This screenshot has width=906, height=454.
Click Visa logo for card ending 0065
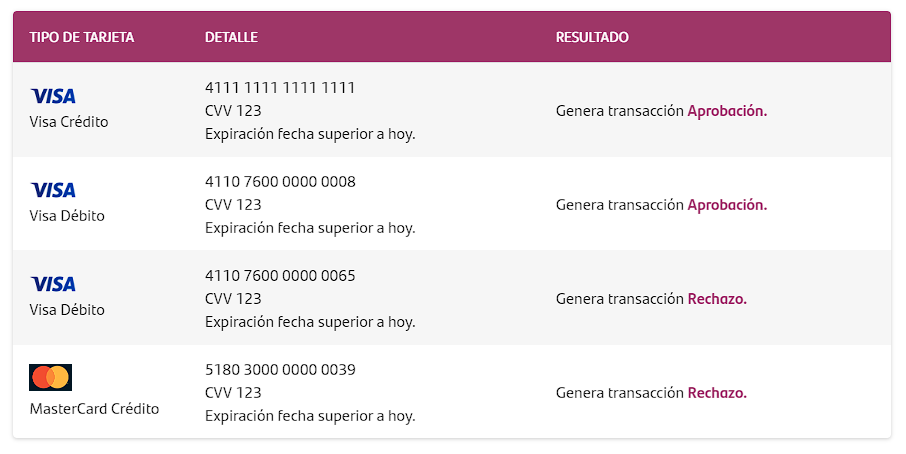(x=53, y=284)
